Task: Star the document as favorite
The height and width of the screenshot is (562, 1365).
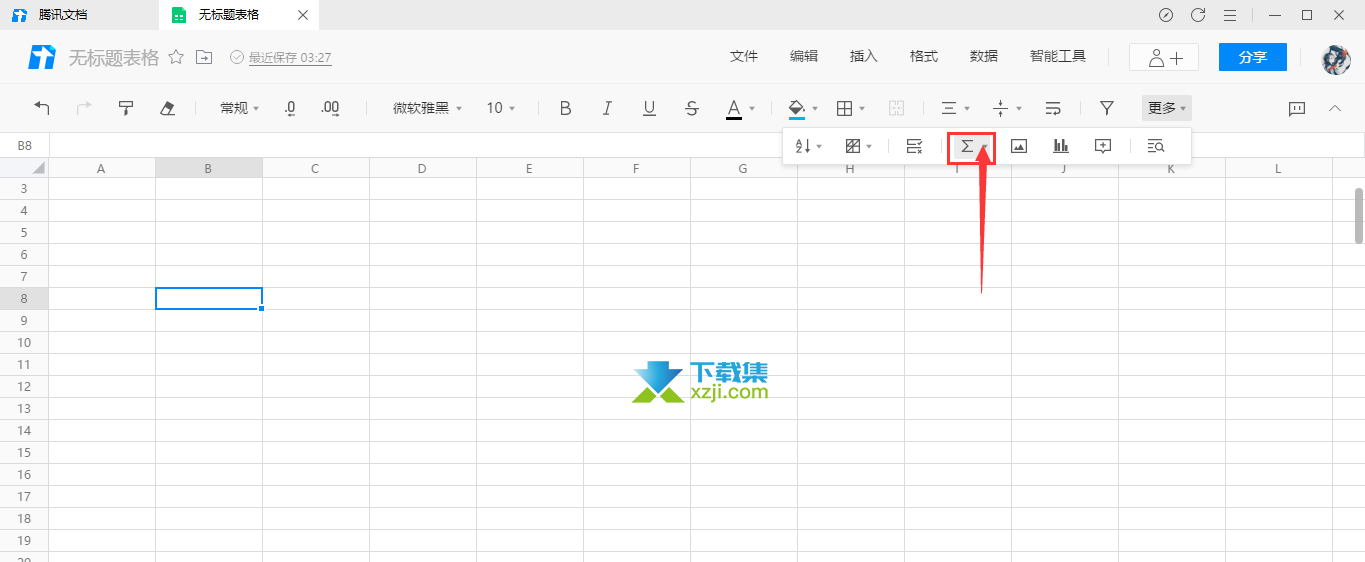Action: point(176,57)
